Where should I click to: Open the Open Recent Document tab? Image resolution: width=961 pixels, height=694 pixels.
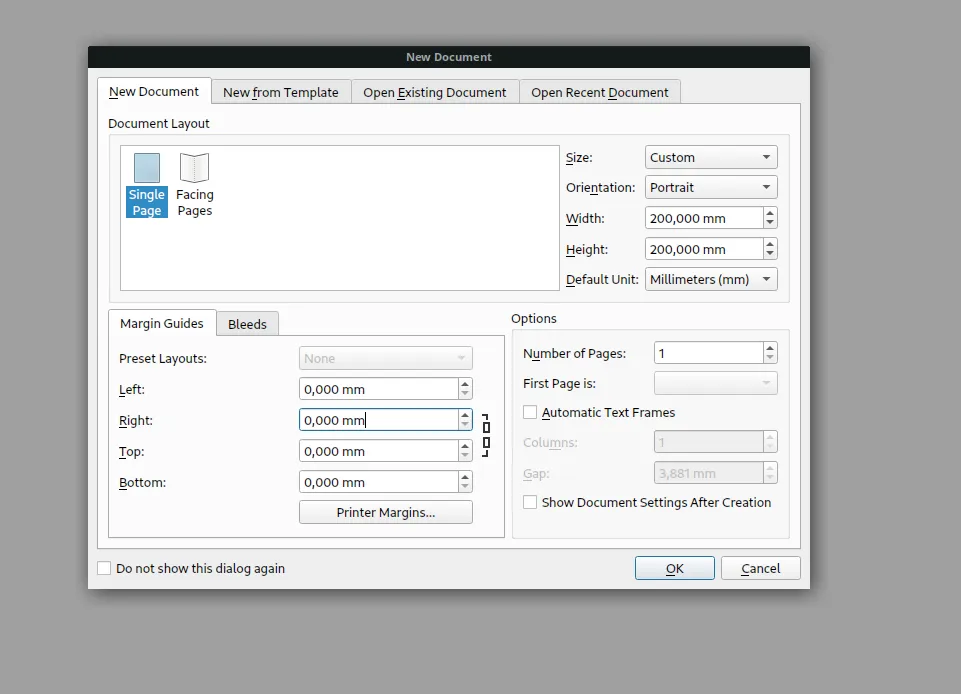(599, 92)
